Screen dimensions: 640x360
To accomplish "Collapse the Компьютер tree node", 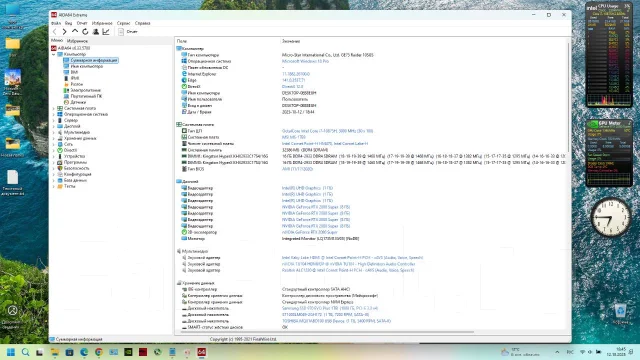I will coord(53,54).
